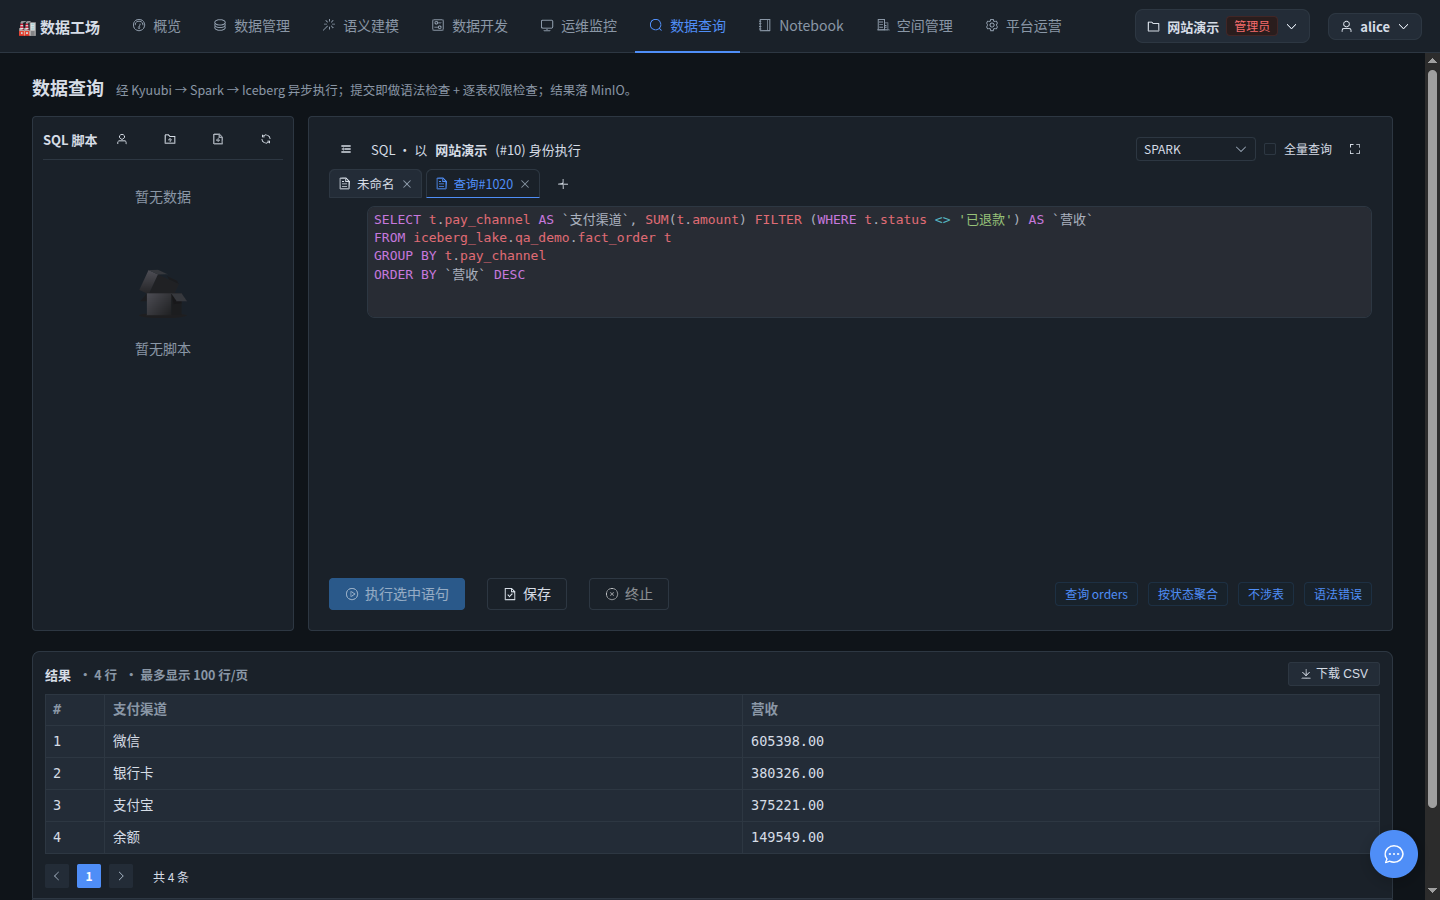Click the new script file icon in the SQL 脚本 panel
1440x900 pixels.
click(x=218, y=139)
